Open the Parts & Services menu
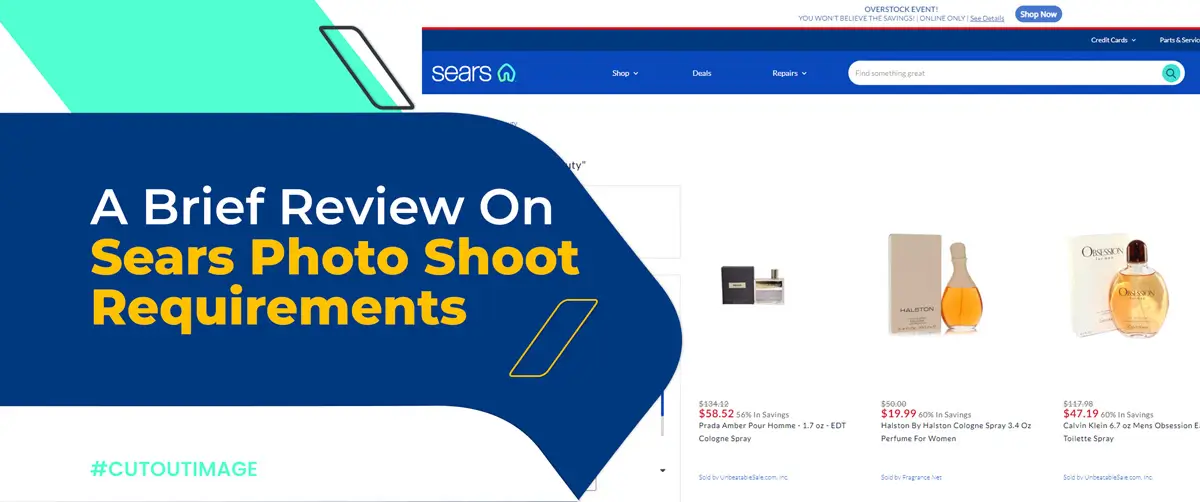 click(1179, 40)
